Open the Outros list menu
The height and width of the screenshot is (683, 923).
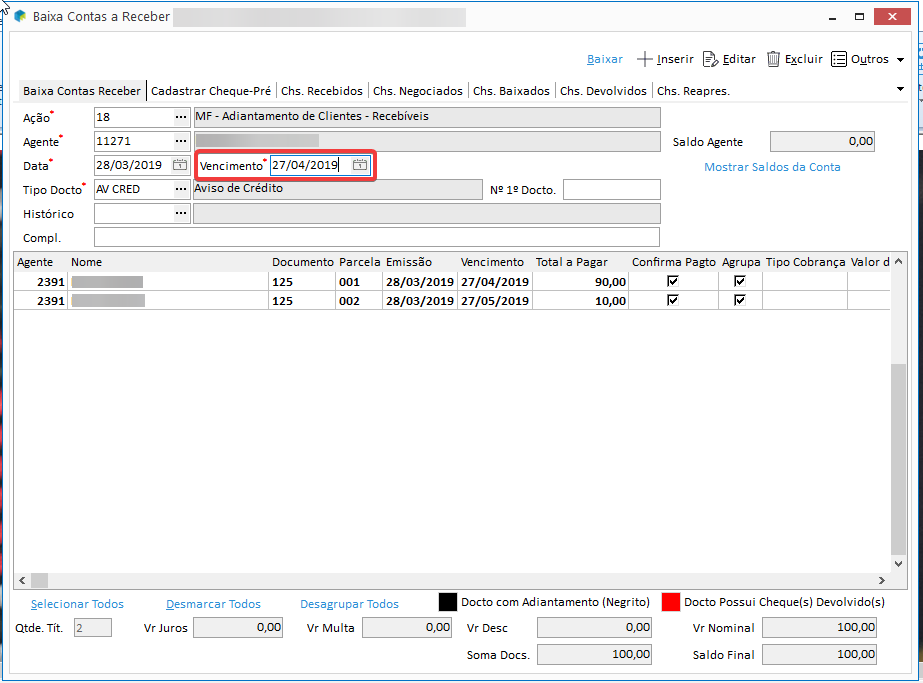tap(867, 59)
